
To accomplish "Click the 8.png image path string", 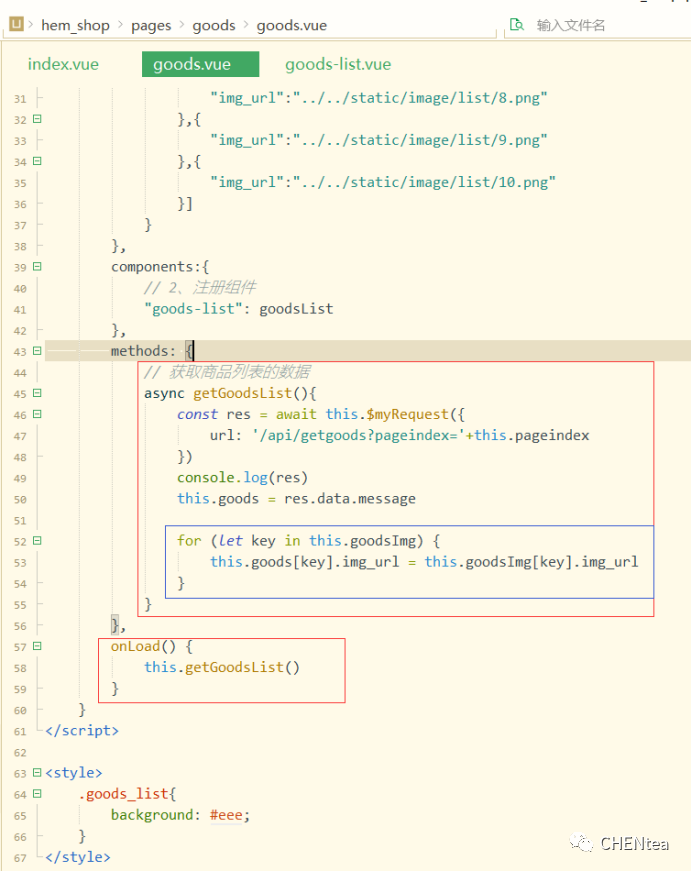I will tap(421, 98).
